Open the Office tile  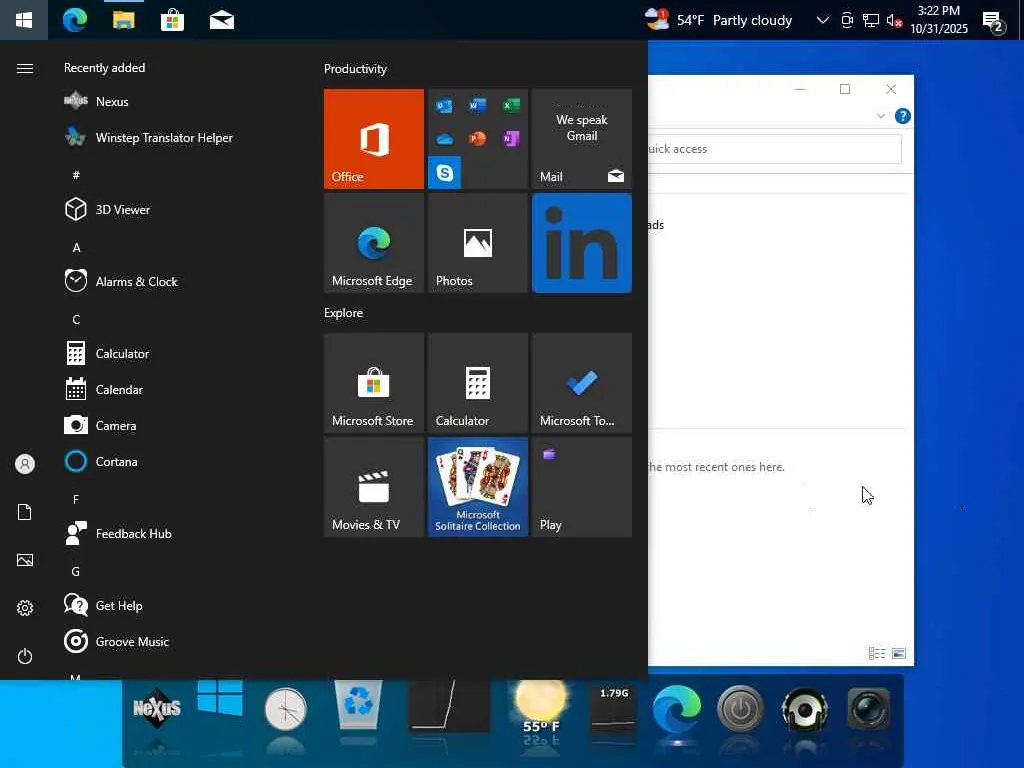374,139
